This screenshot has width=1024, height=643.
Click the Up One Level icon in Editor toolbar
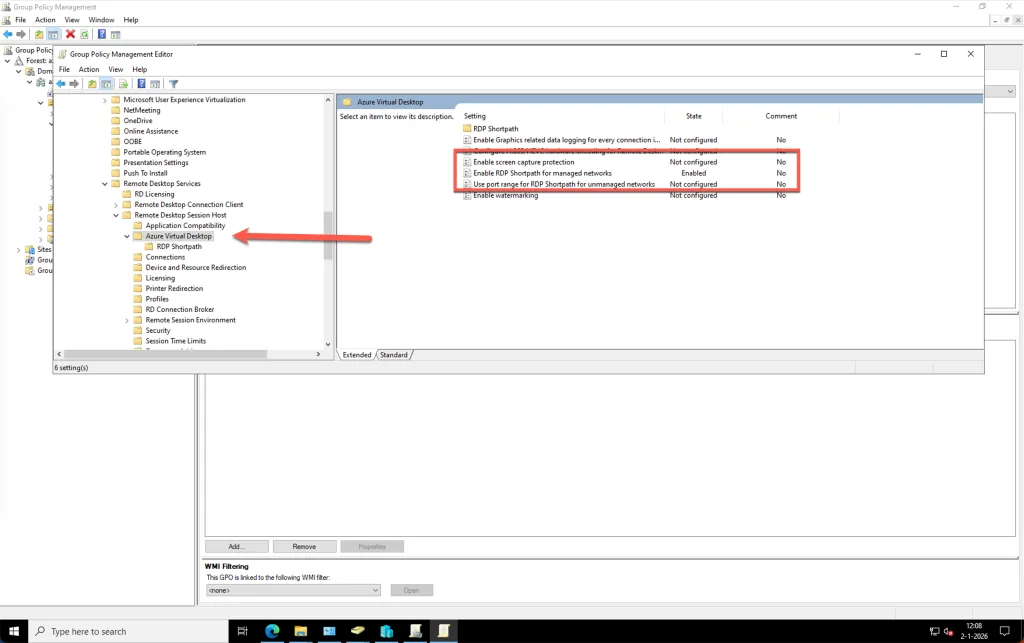click(x=92, y=84)
